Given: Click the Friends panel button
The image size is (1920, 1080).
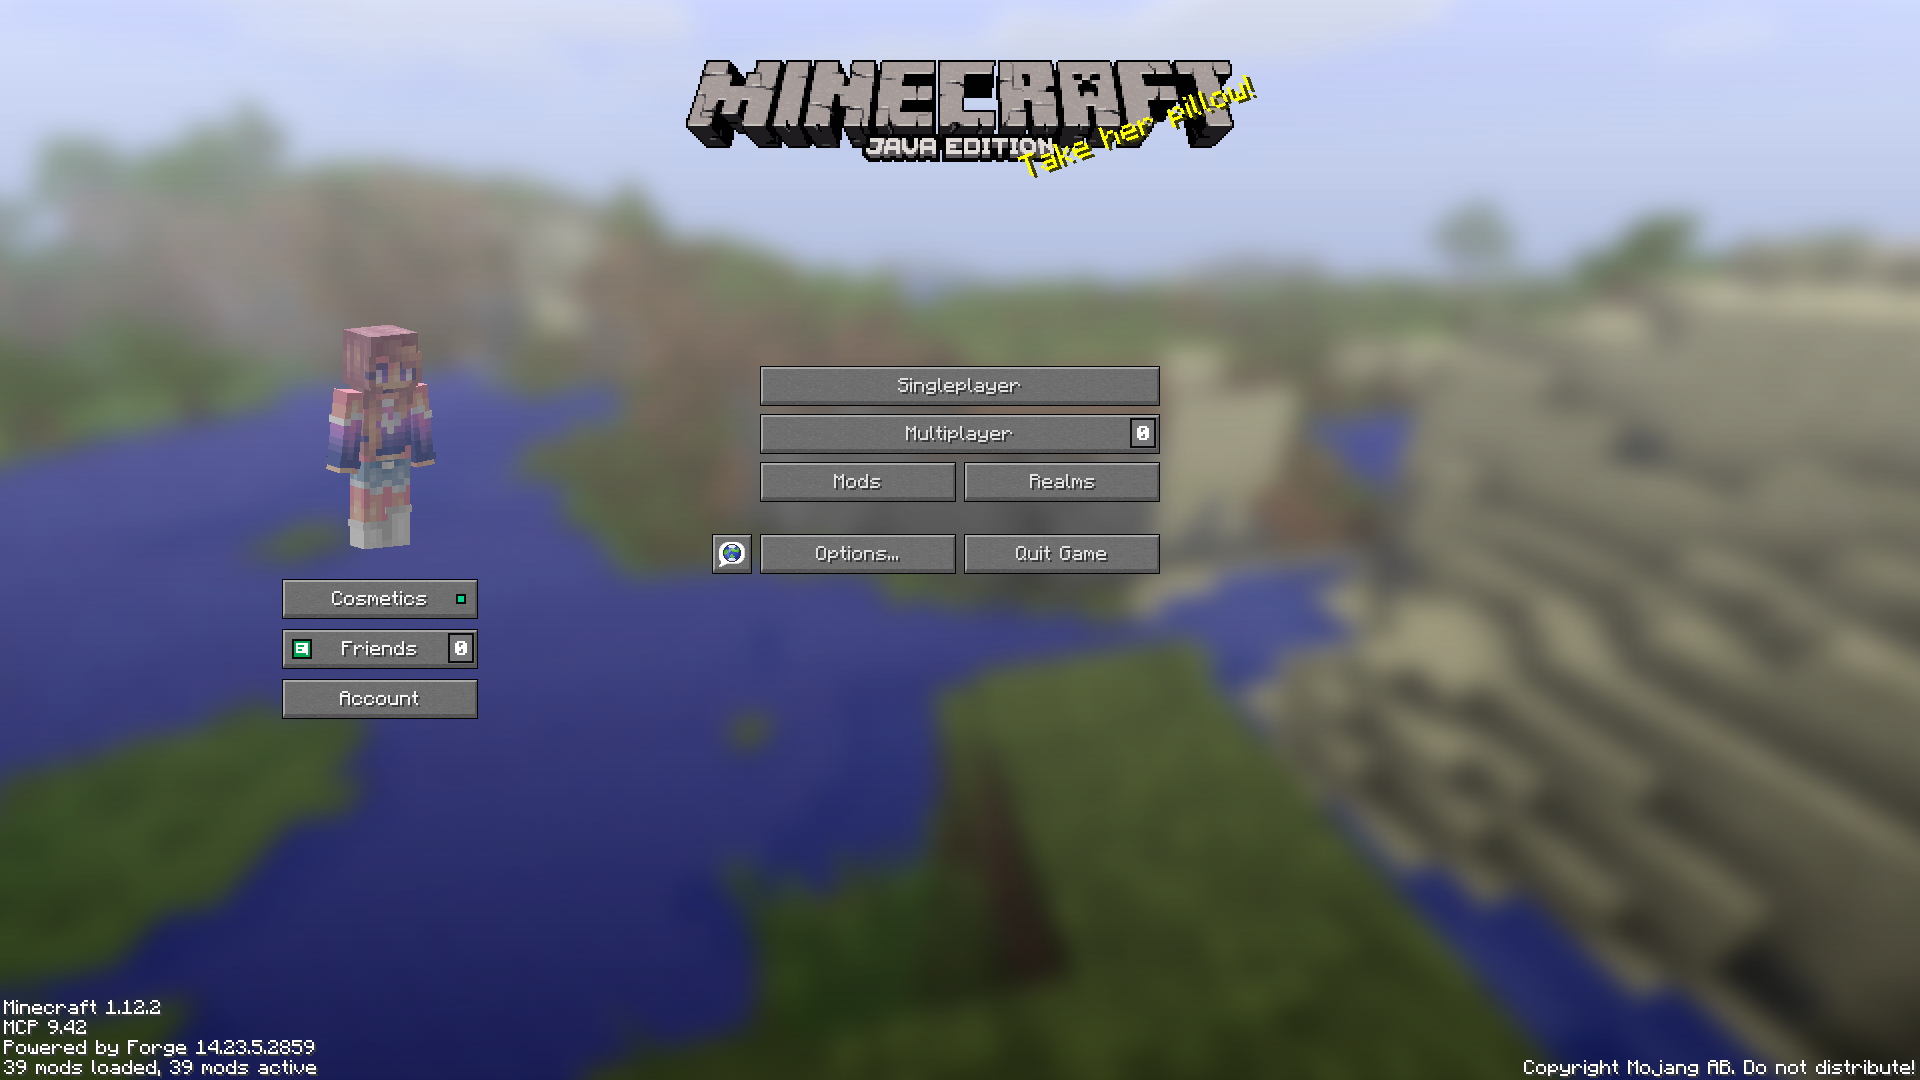Looking at the screenshot, I should tap(378, 647).
